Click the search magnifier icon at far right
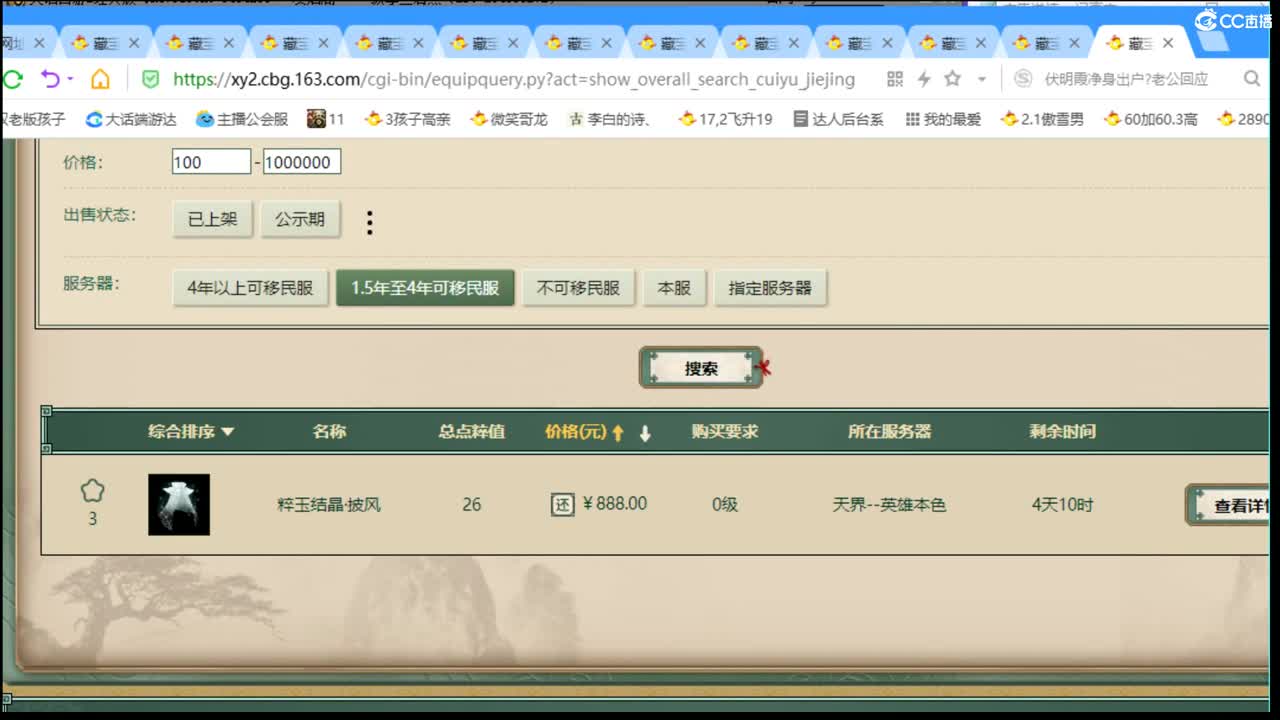 click(1252, 78)
